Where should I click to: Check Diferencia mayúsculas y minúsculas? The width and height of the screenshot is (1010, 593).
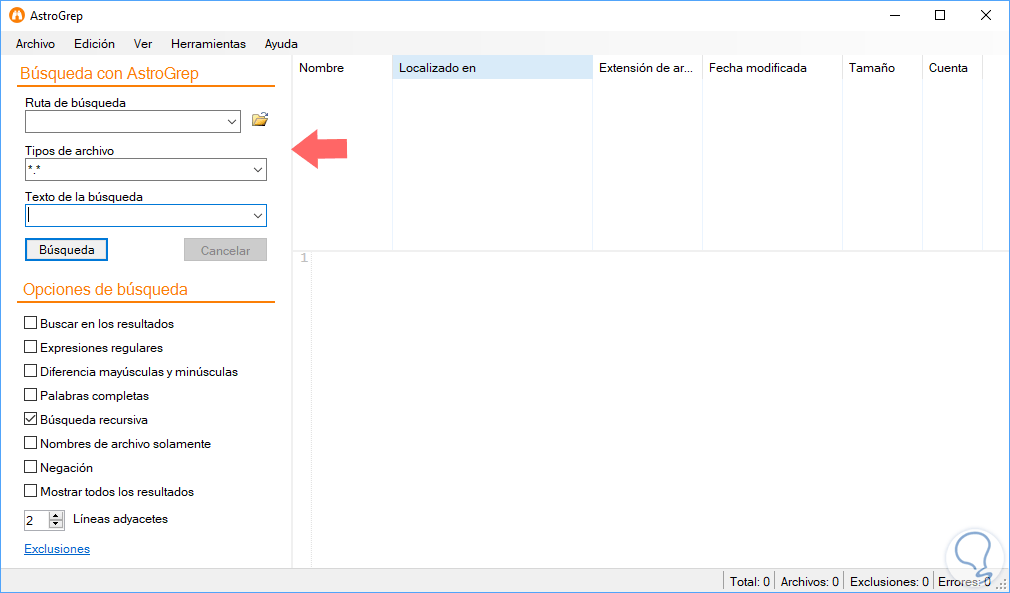click(x=30, y=372)
